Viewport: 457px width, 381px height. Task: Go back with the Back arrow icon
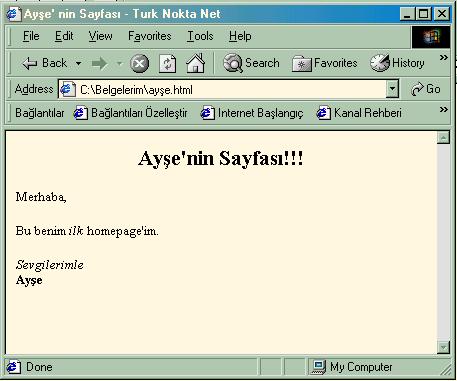(x=29, y=63)
